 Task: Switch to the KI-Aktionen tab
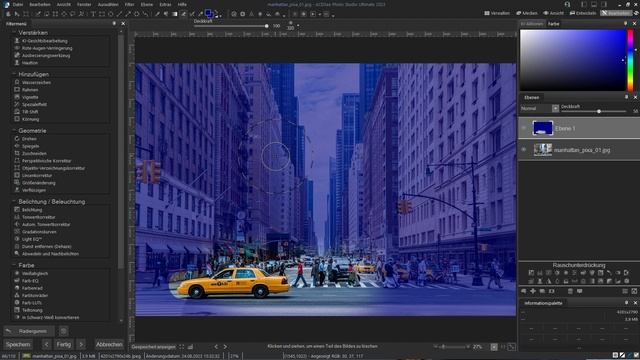coord(532,24)
